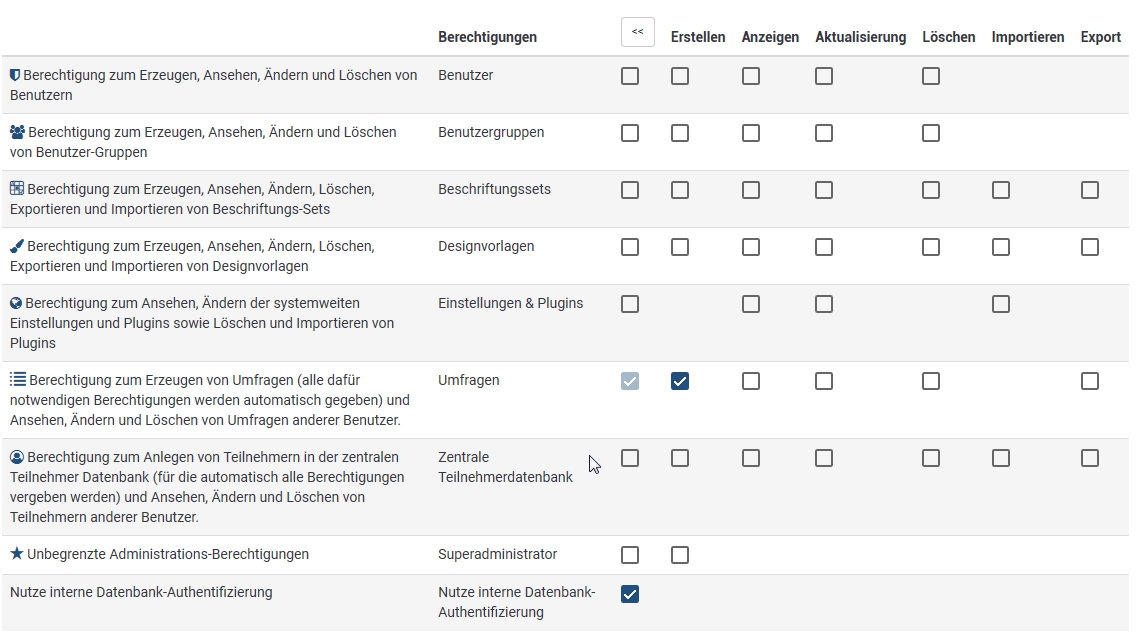Click the star icon for Superadministrator
Image resolution: width=1143 pixels, height=644 pixels.
(17, 554)
